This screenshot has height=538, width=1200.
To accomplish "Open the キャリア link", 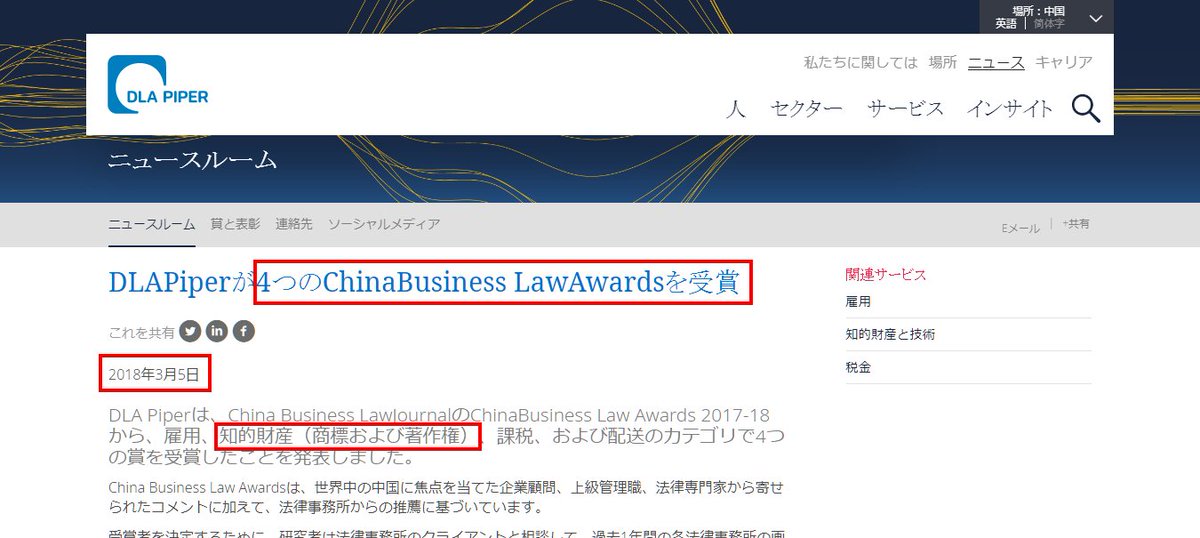I will 1064,62.
